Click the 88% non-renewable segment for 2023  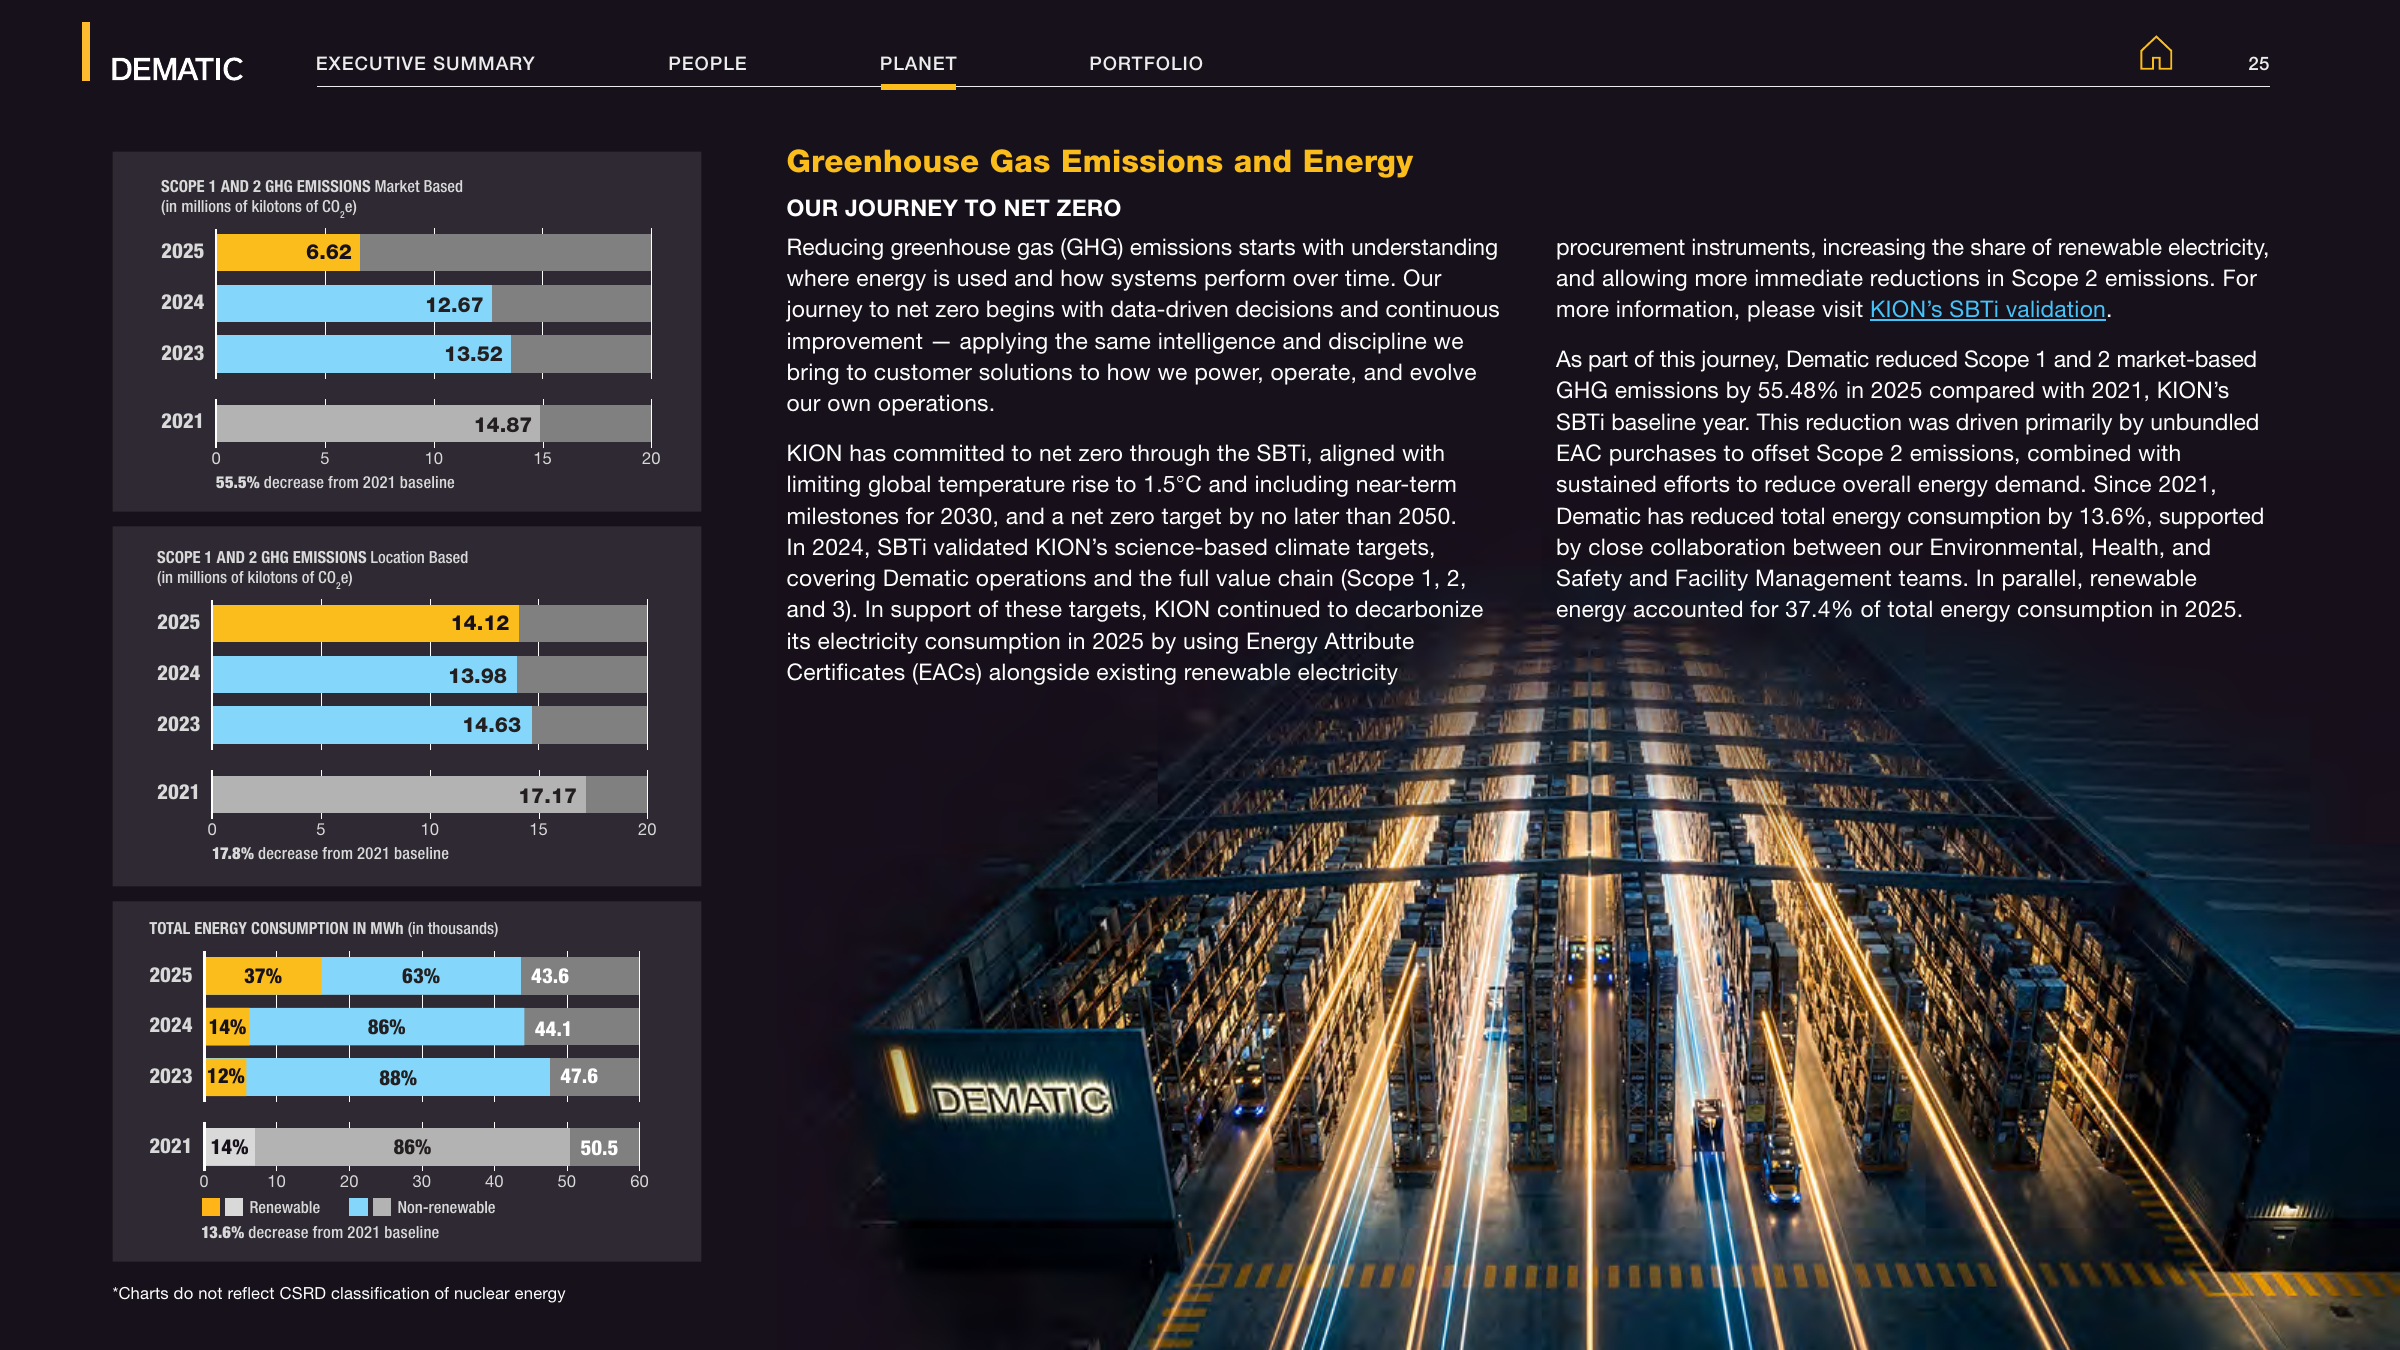[398, 1077]
